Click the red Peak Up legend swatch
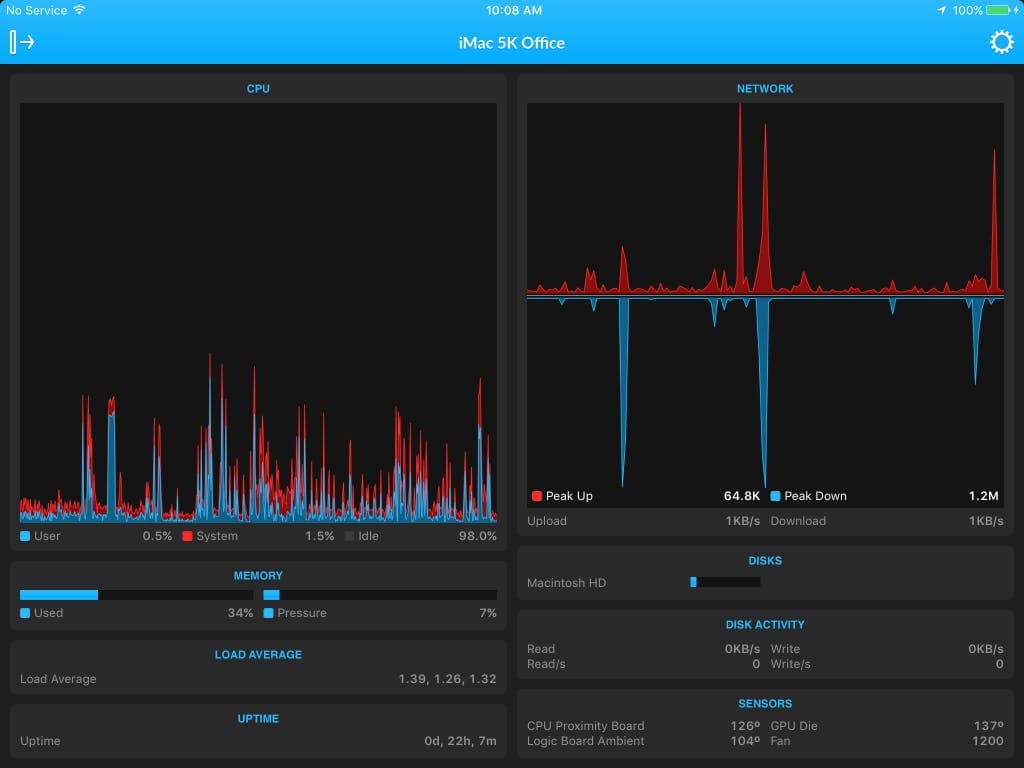 (536, 495)
